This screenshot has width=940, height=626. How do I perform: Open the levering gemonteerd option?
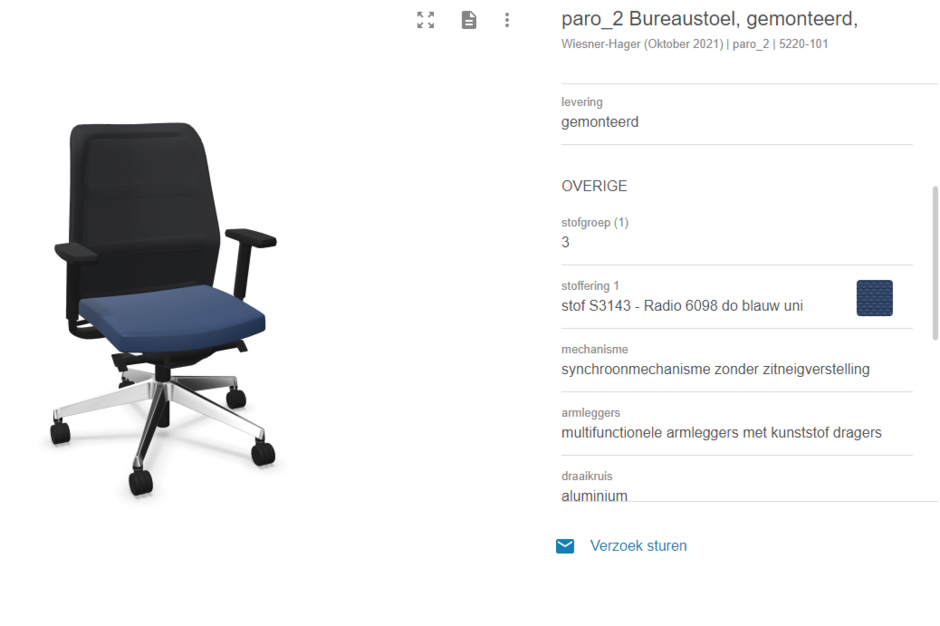coord(737,115)
